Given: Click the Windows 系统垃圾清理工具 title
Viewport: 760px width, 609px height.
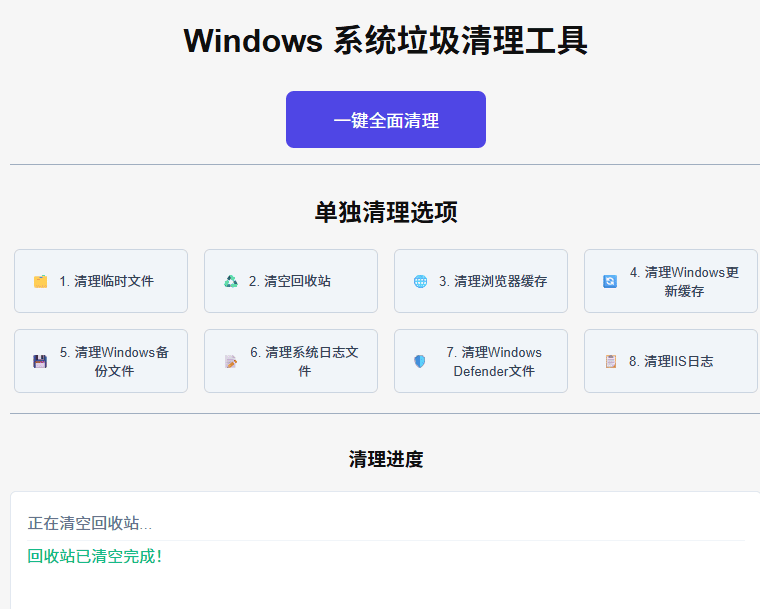Looking at the screenshot, I should (386, 40).
